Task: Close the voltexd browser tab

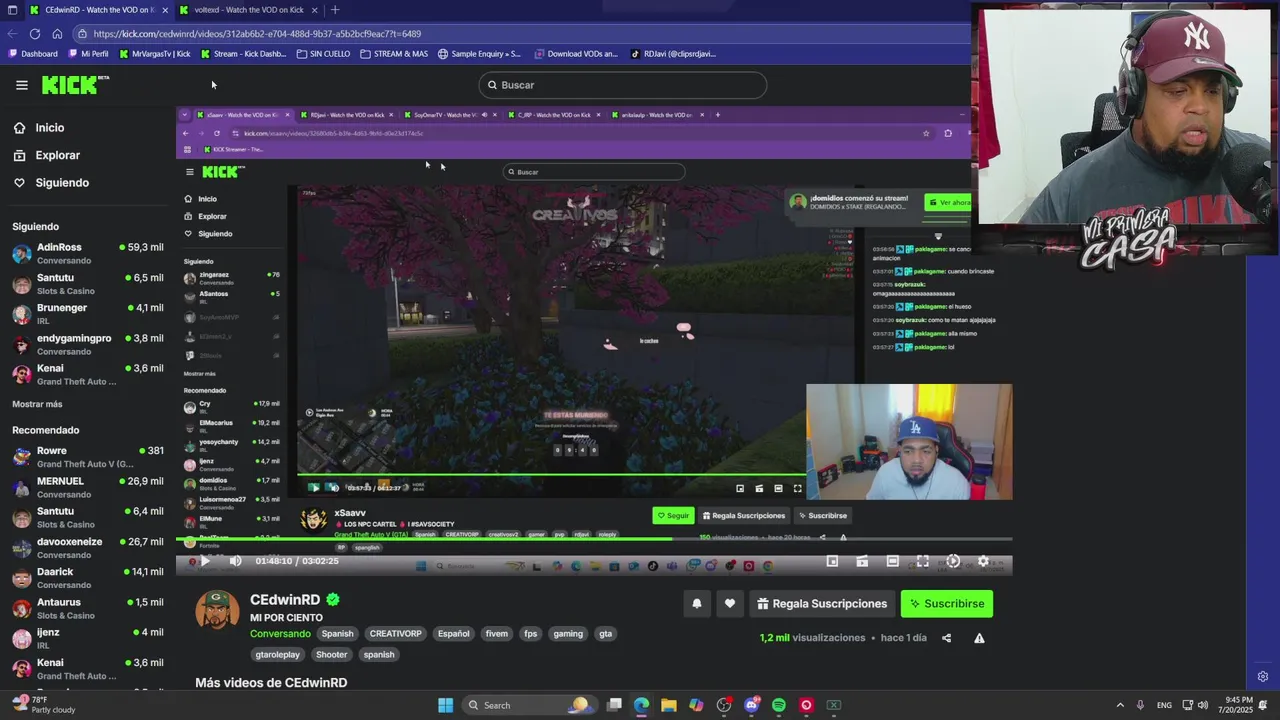Action: (x=315, y=10)
